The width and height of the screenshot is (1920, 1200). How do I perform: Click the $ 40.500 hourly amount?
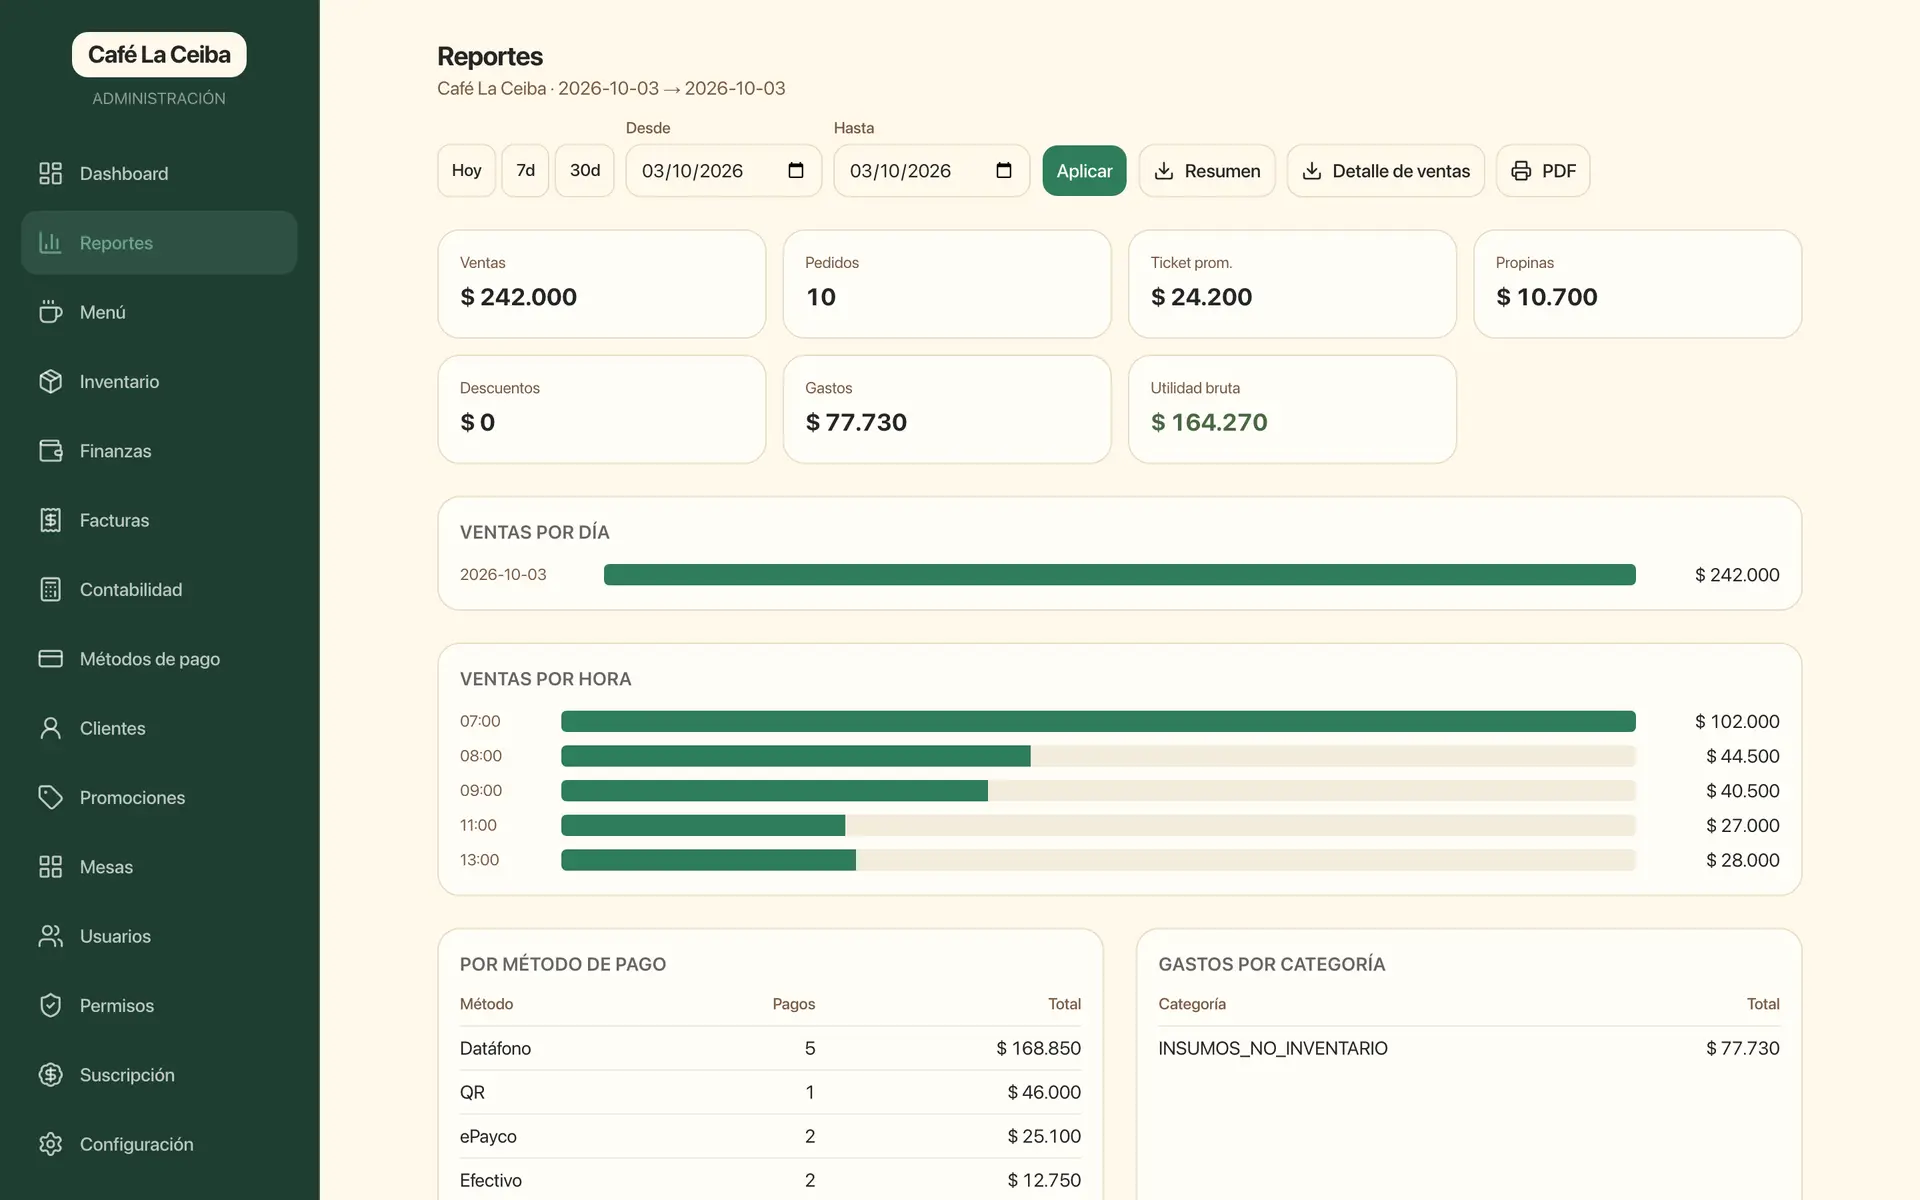1743,791
